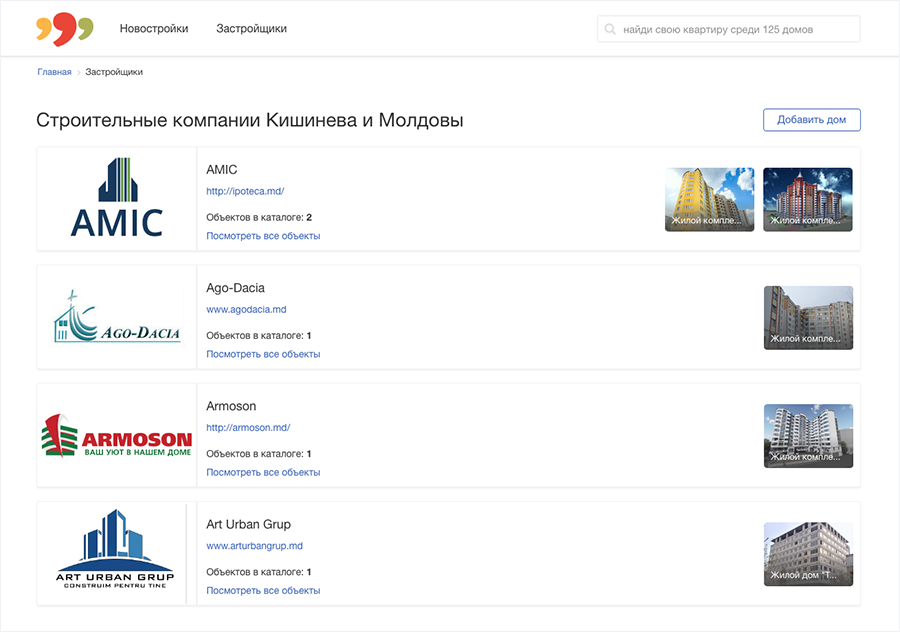Go to the Главная breadcrumb link
The height and width of the screenshot is (633, 900).
[x=55, y=72]
